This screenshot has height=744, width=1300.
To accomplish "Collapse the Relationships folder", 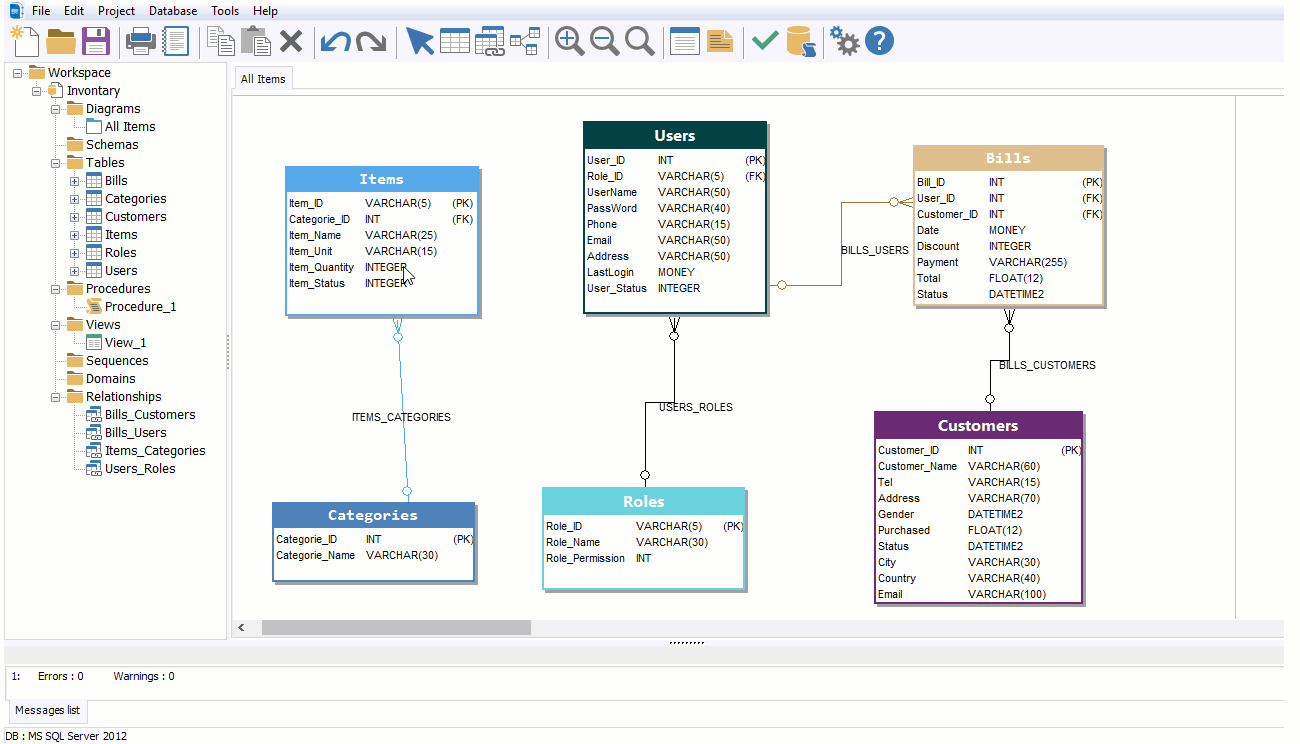I will [x=57, y=396].
